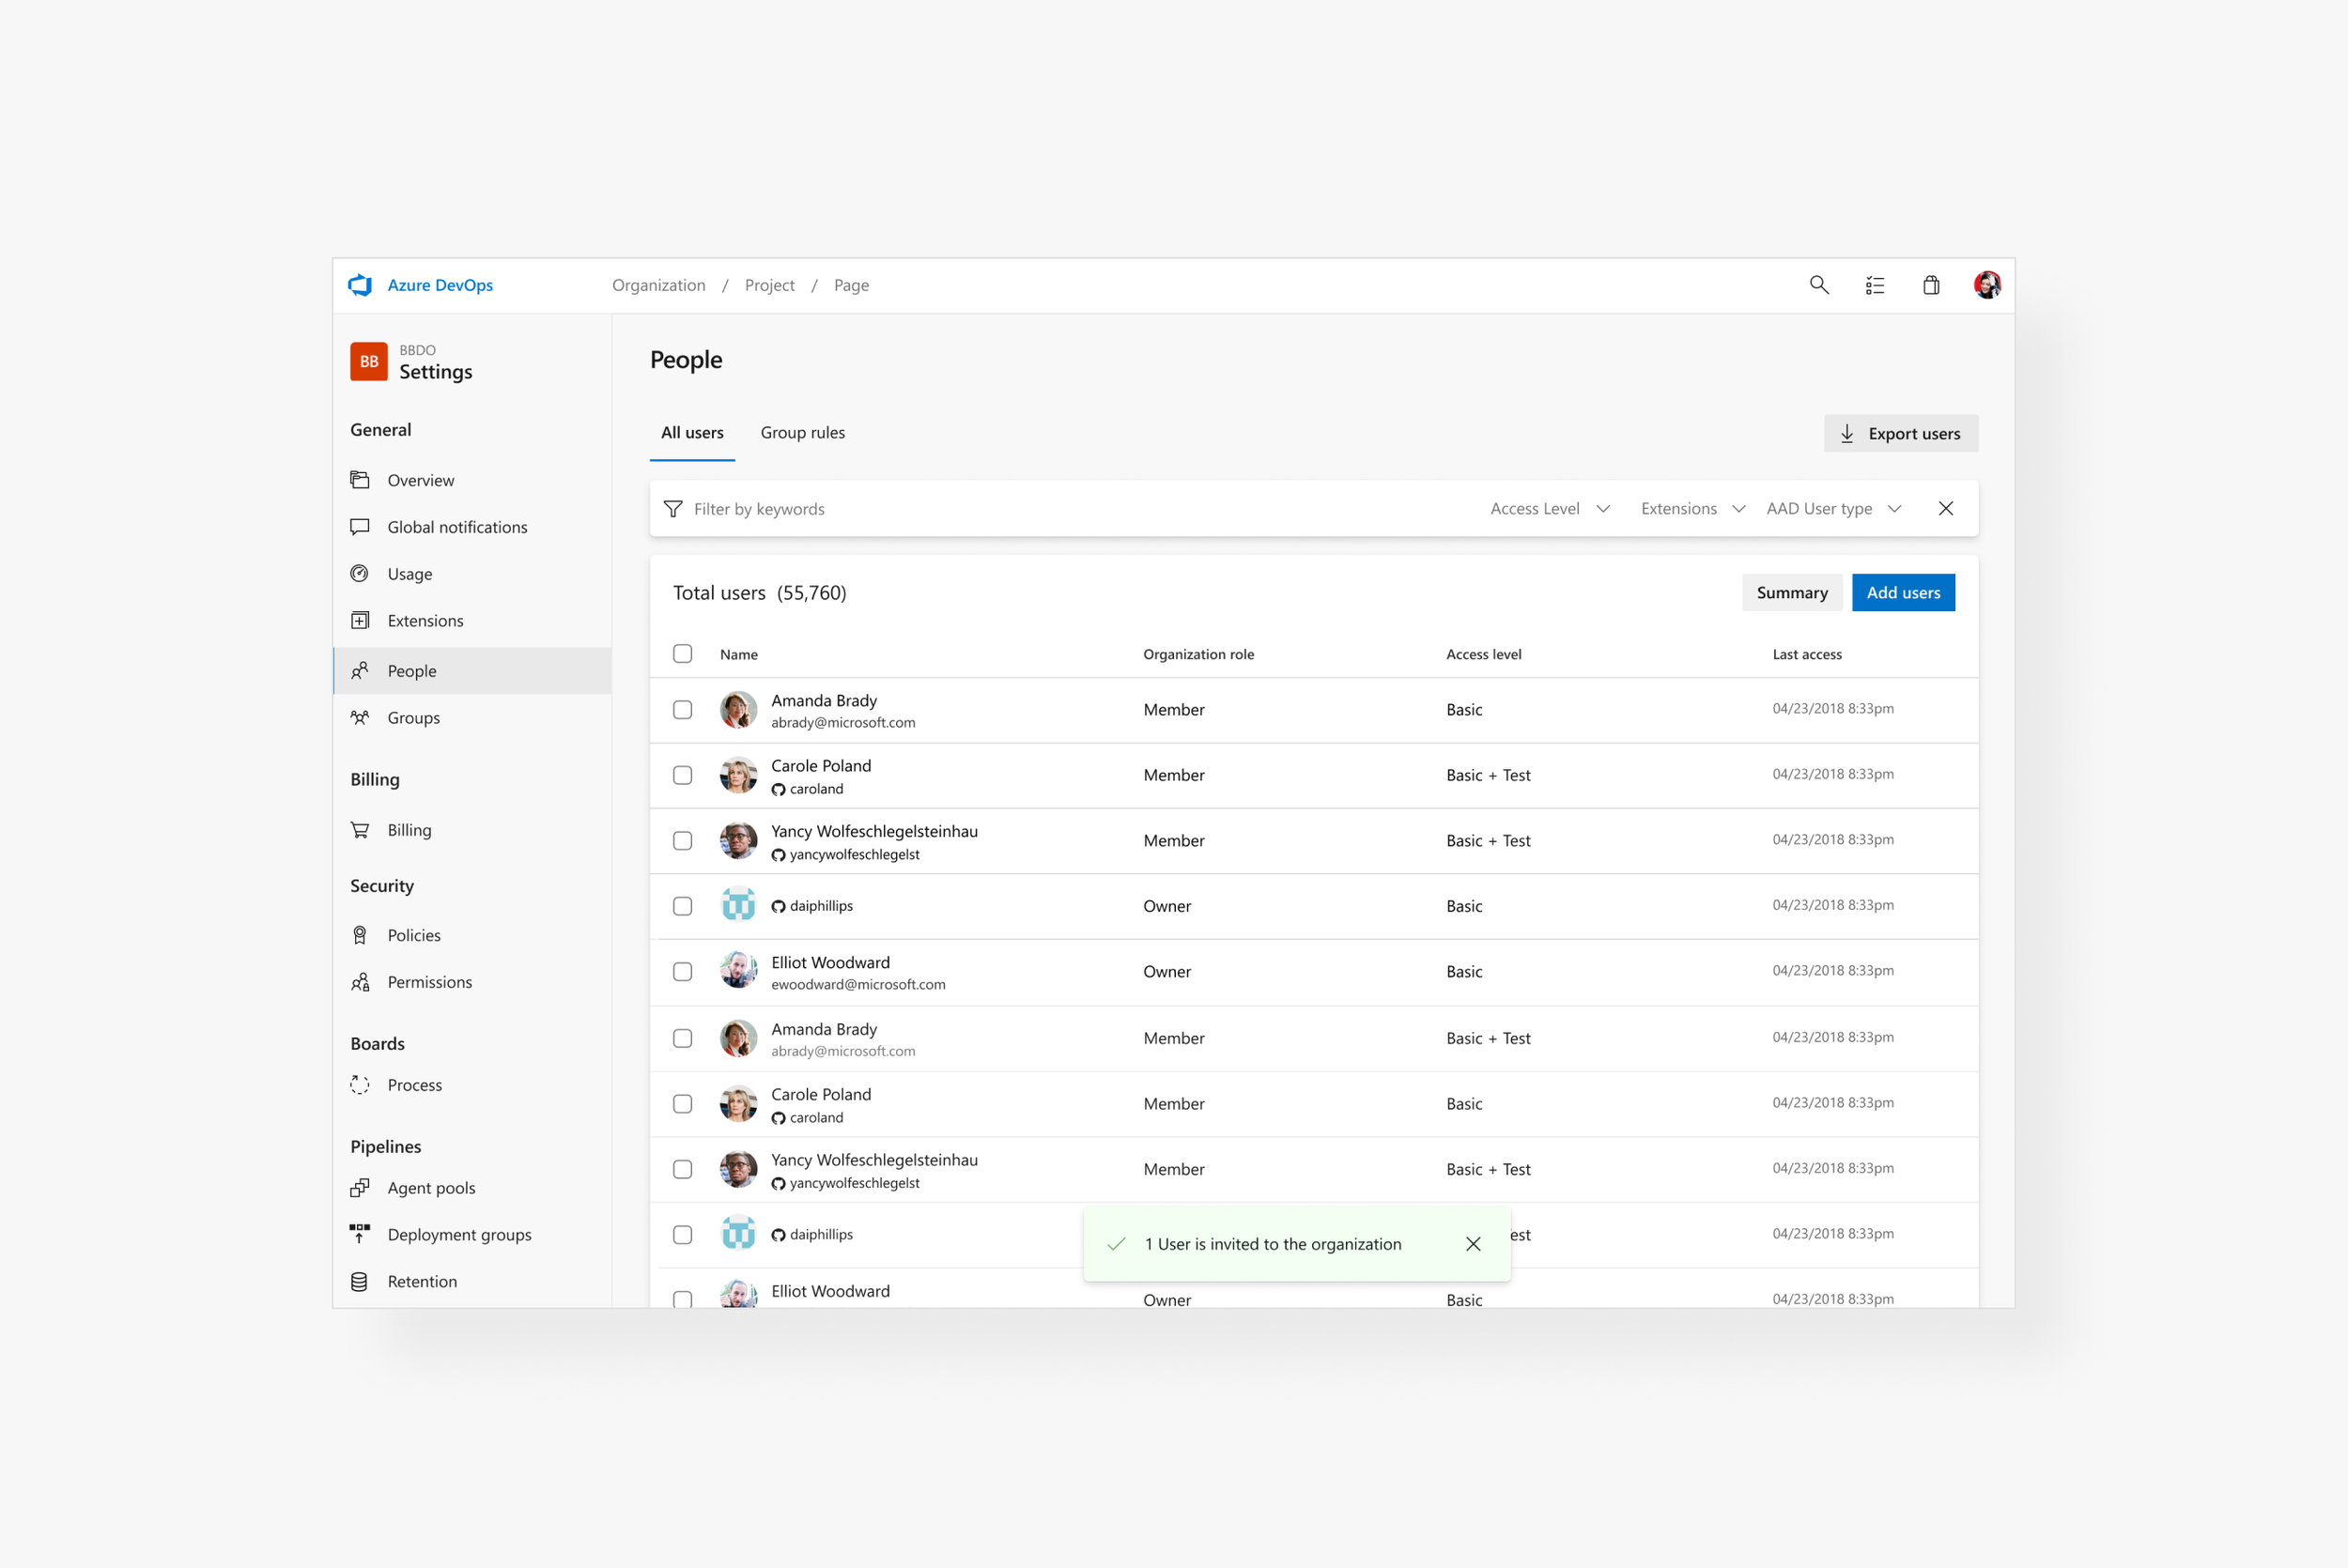The height and width of the screenshot is (1568, 2348).
Task: Open the marketplace shopping bag icon
Action: (1931, 285)
